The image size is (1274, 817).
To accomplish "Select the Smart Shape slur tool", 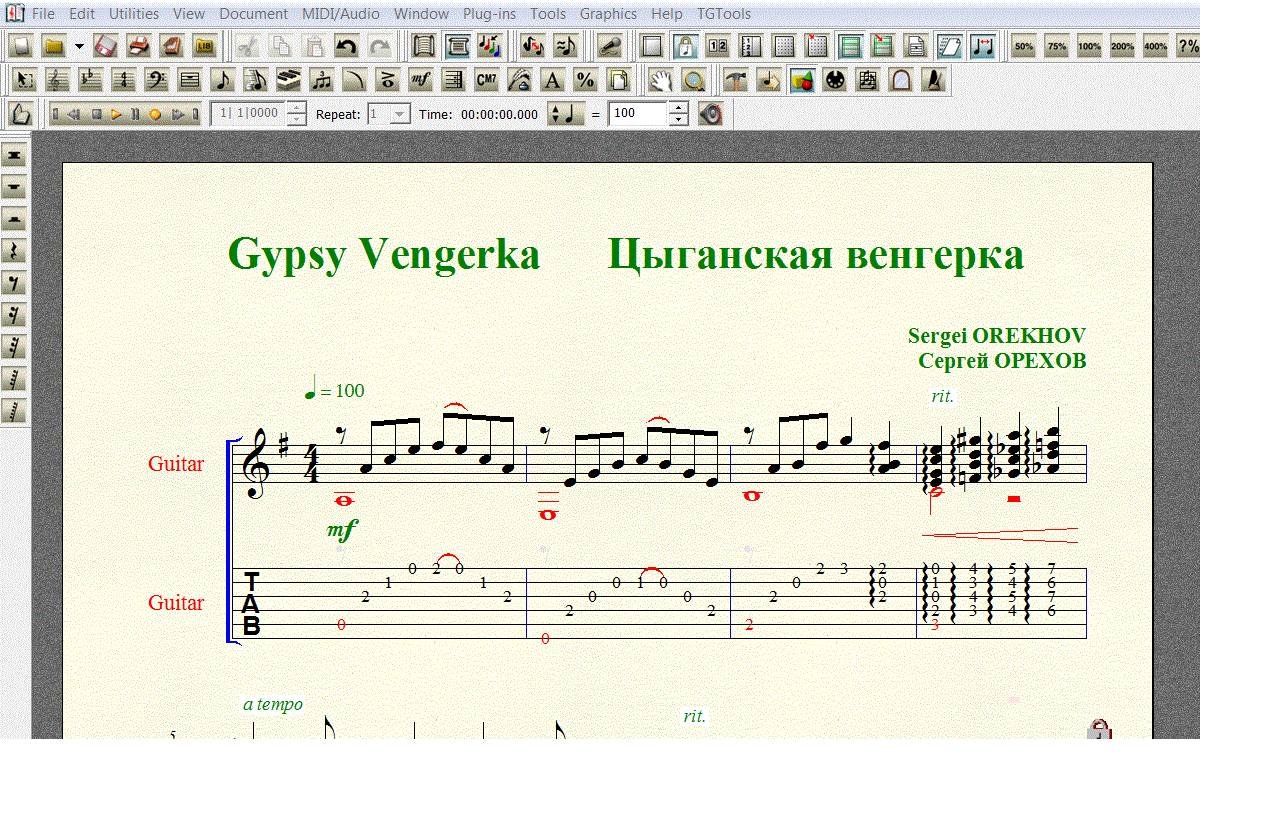I will (x=355, y=80).
